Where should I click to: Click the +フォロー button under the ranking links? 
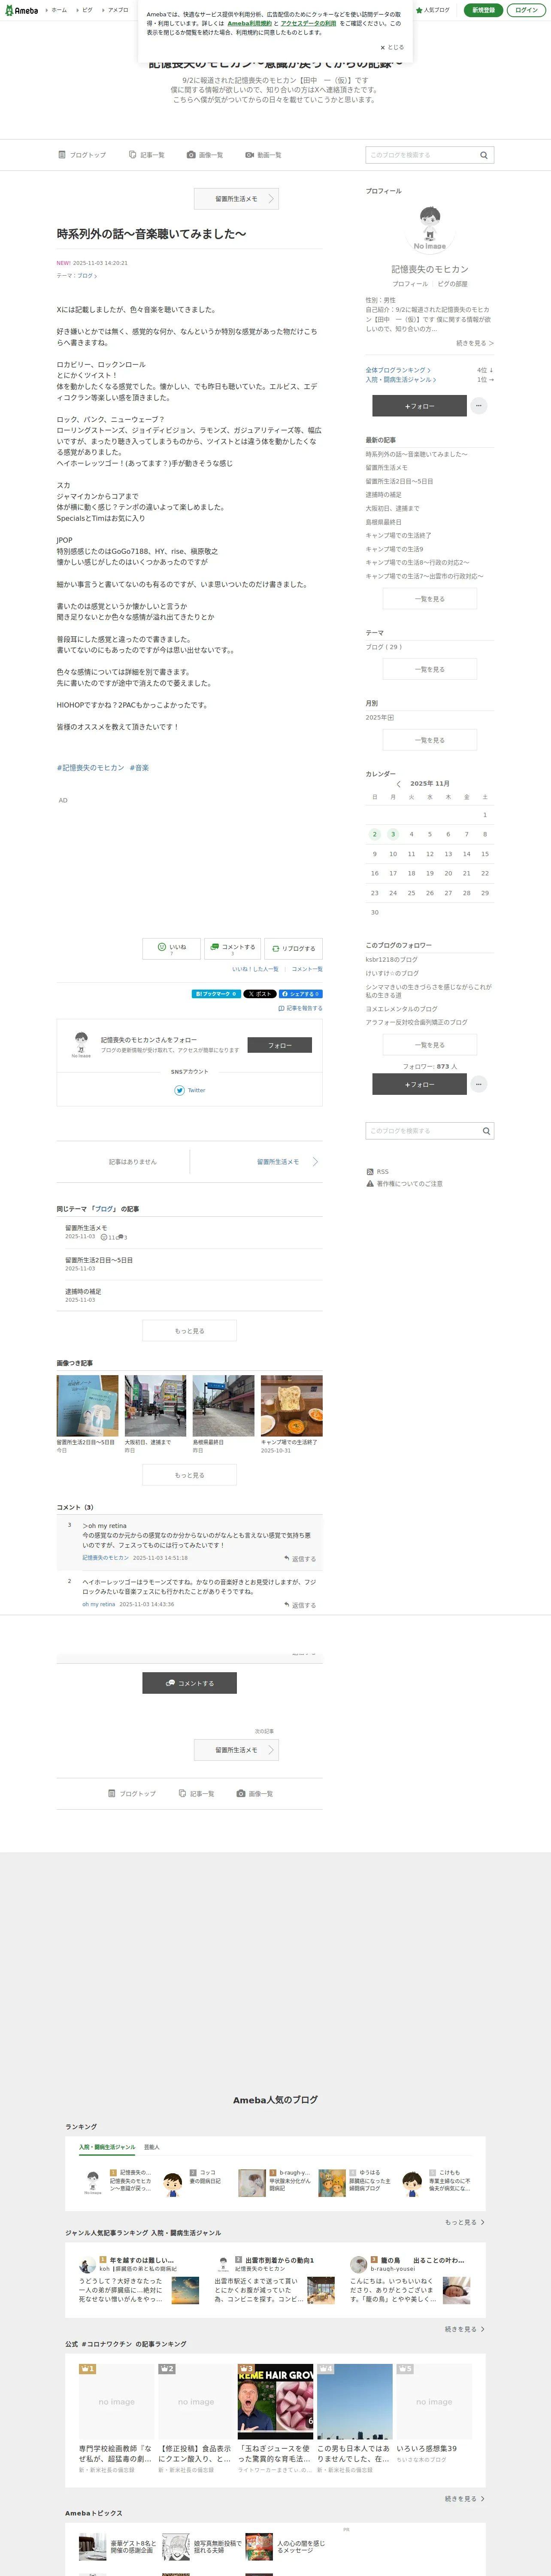pyautogui.click(x=419, y=406)
